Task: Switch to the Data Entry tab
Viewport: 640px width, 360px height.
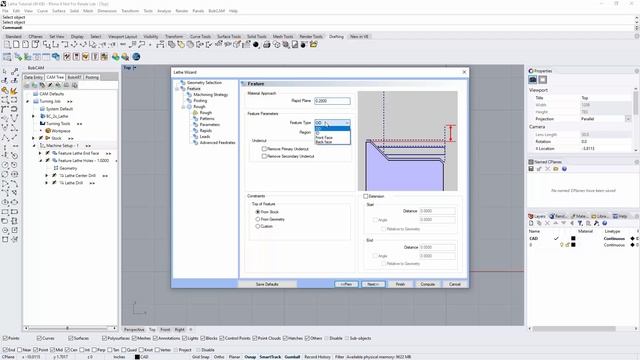Action: click(33, 77)
